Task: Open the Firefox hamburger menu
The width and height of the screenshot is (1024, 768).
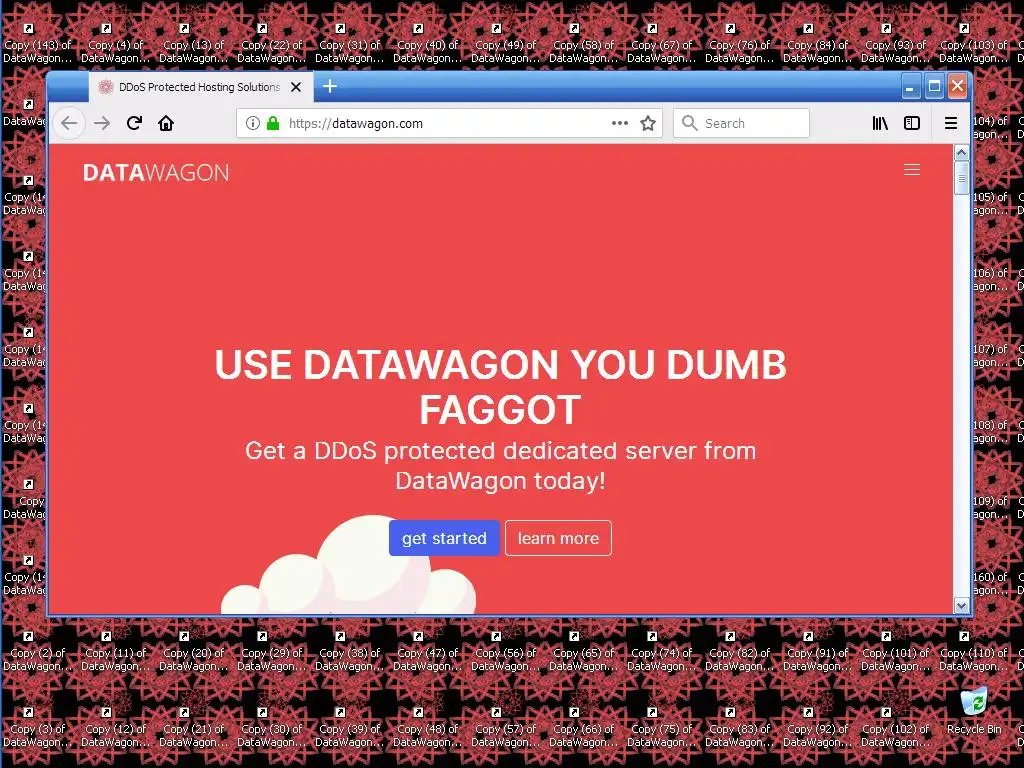Action: coord(951,123)
